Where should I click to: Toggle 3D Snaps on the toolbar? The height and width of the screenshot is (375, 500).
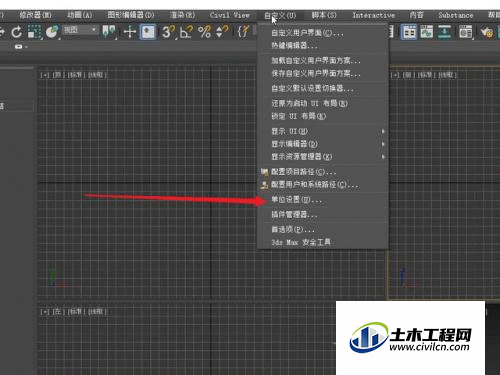click(169, 32)
